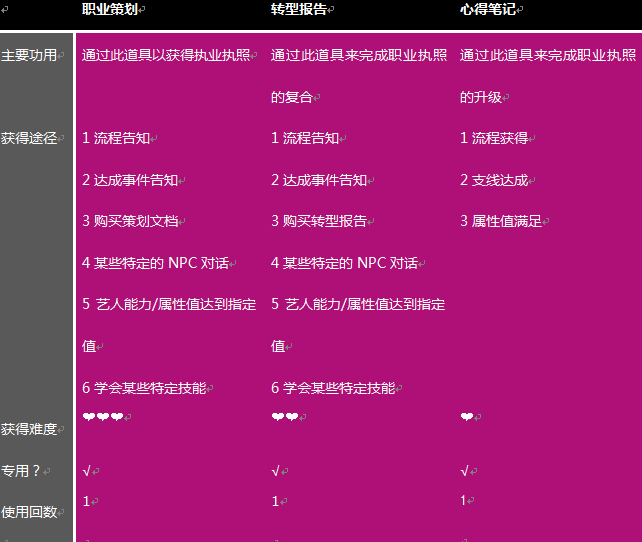Click the 专用 checkmark in 职业策划 column

point(86,471)
